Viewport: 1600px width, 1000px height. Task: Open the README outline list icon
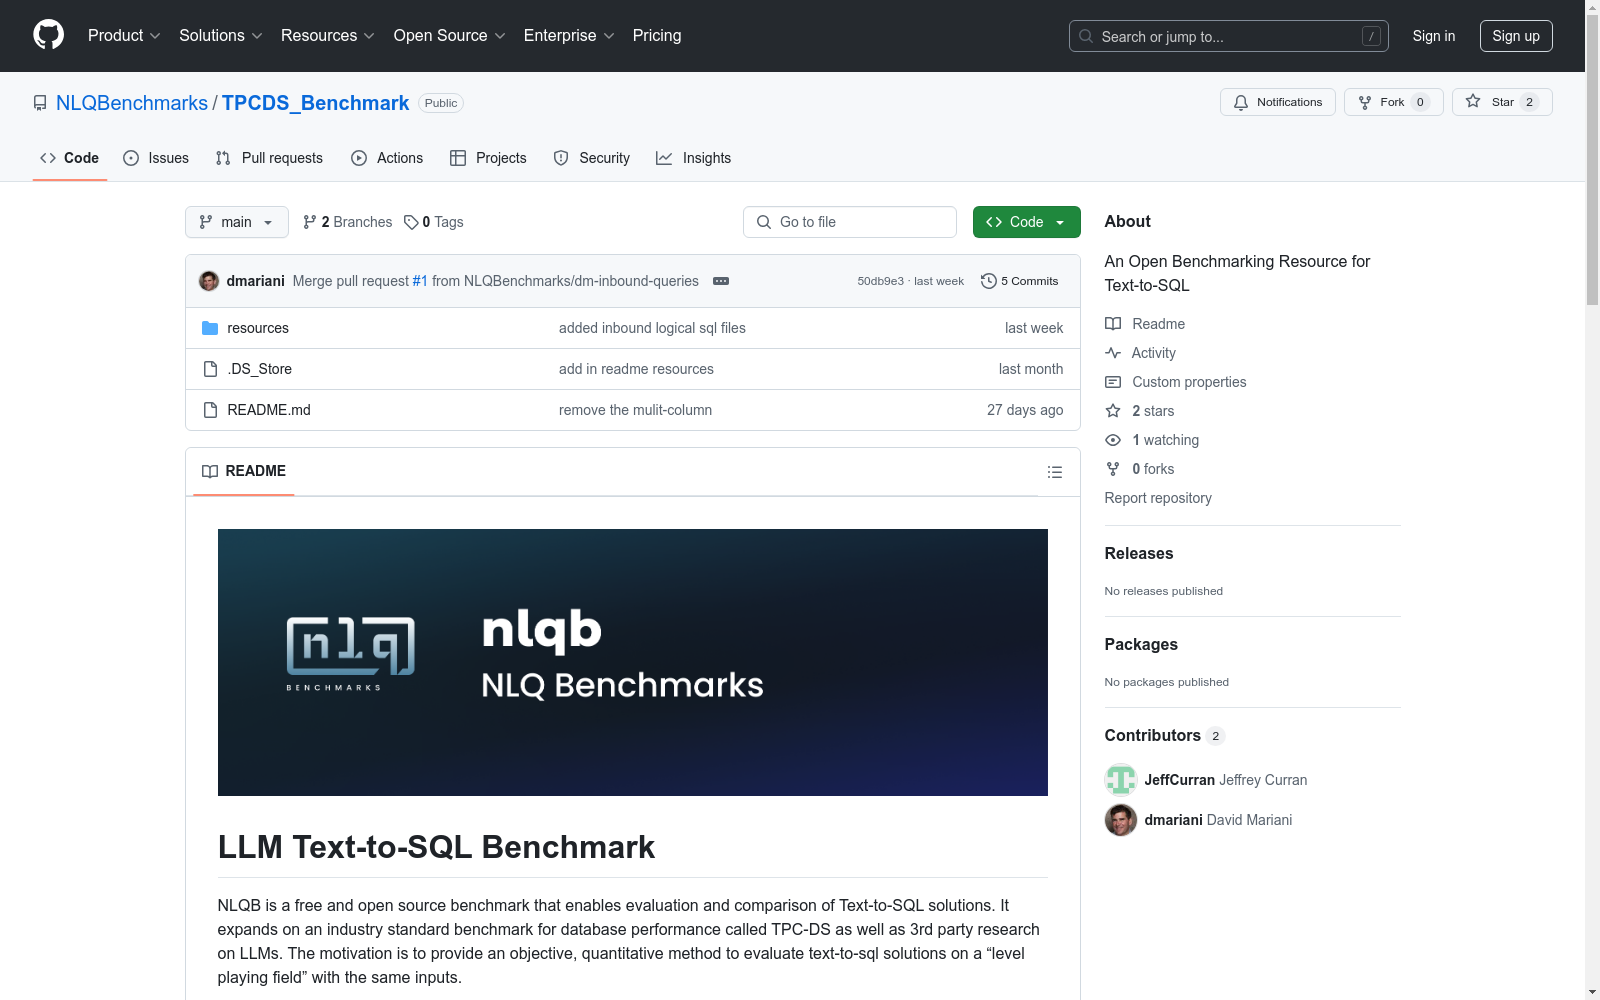(1055, 472)
